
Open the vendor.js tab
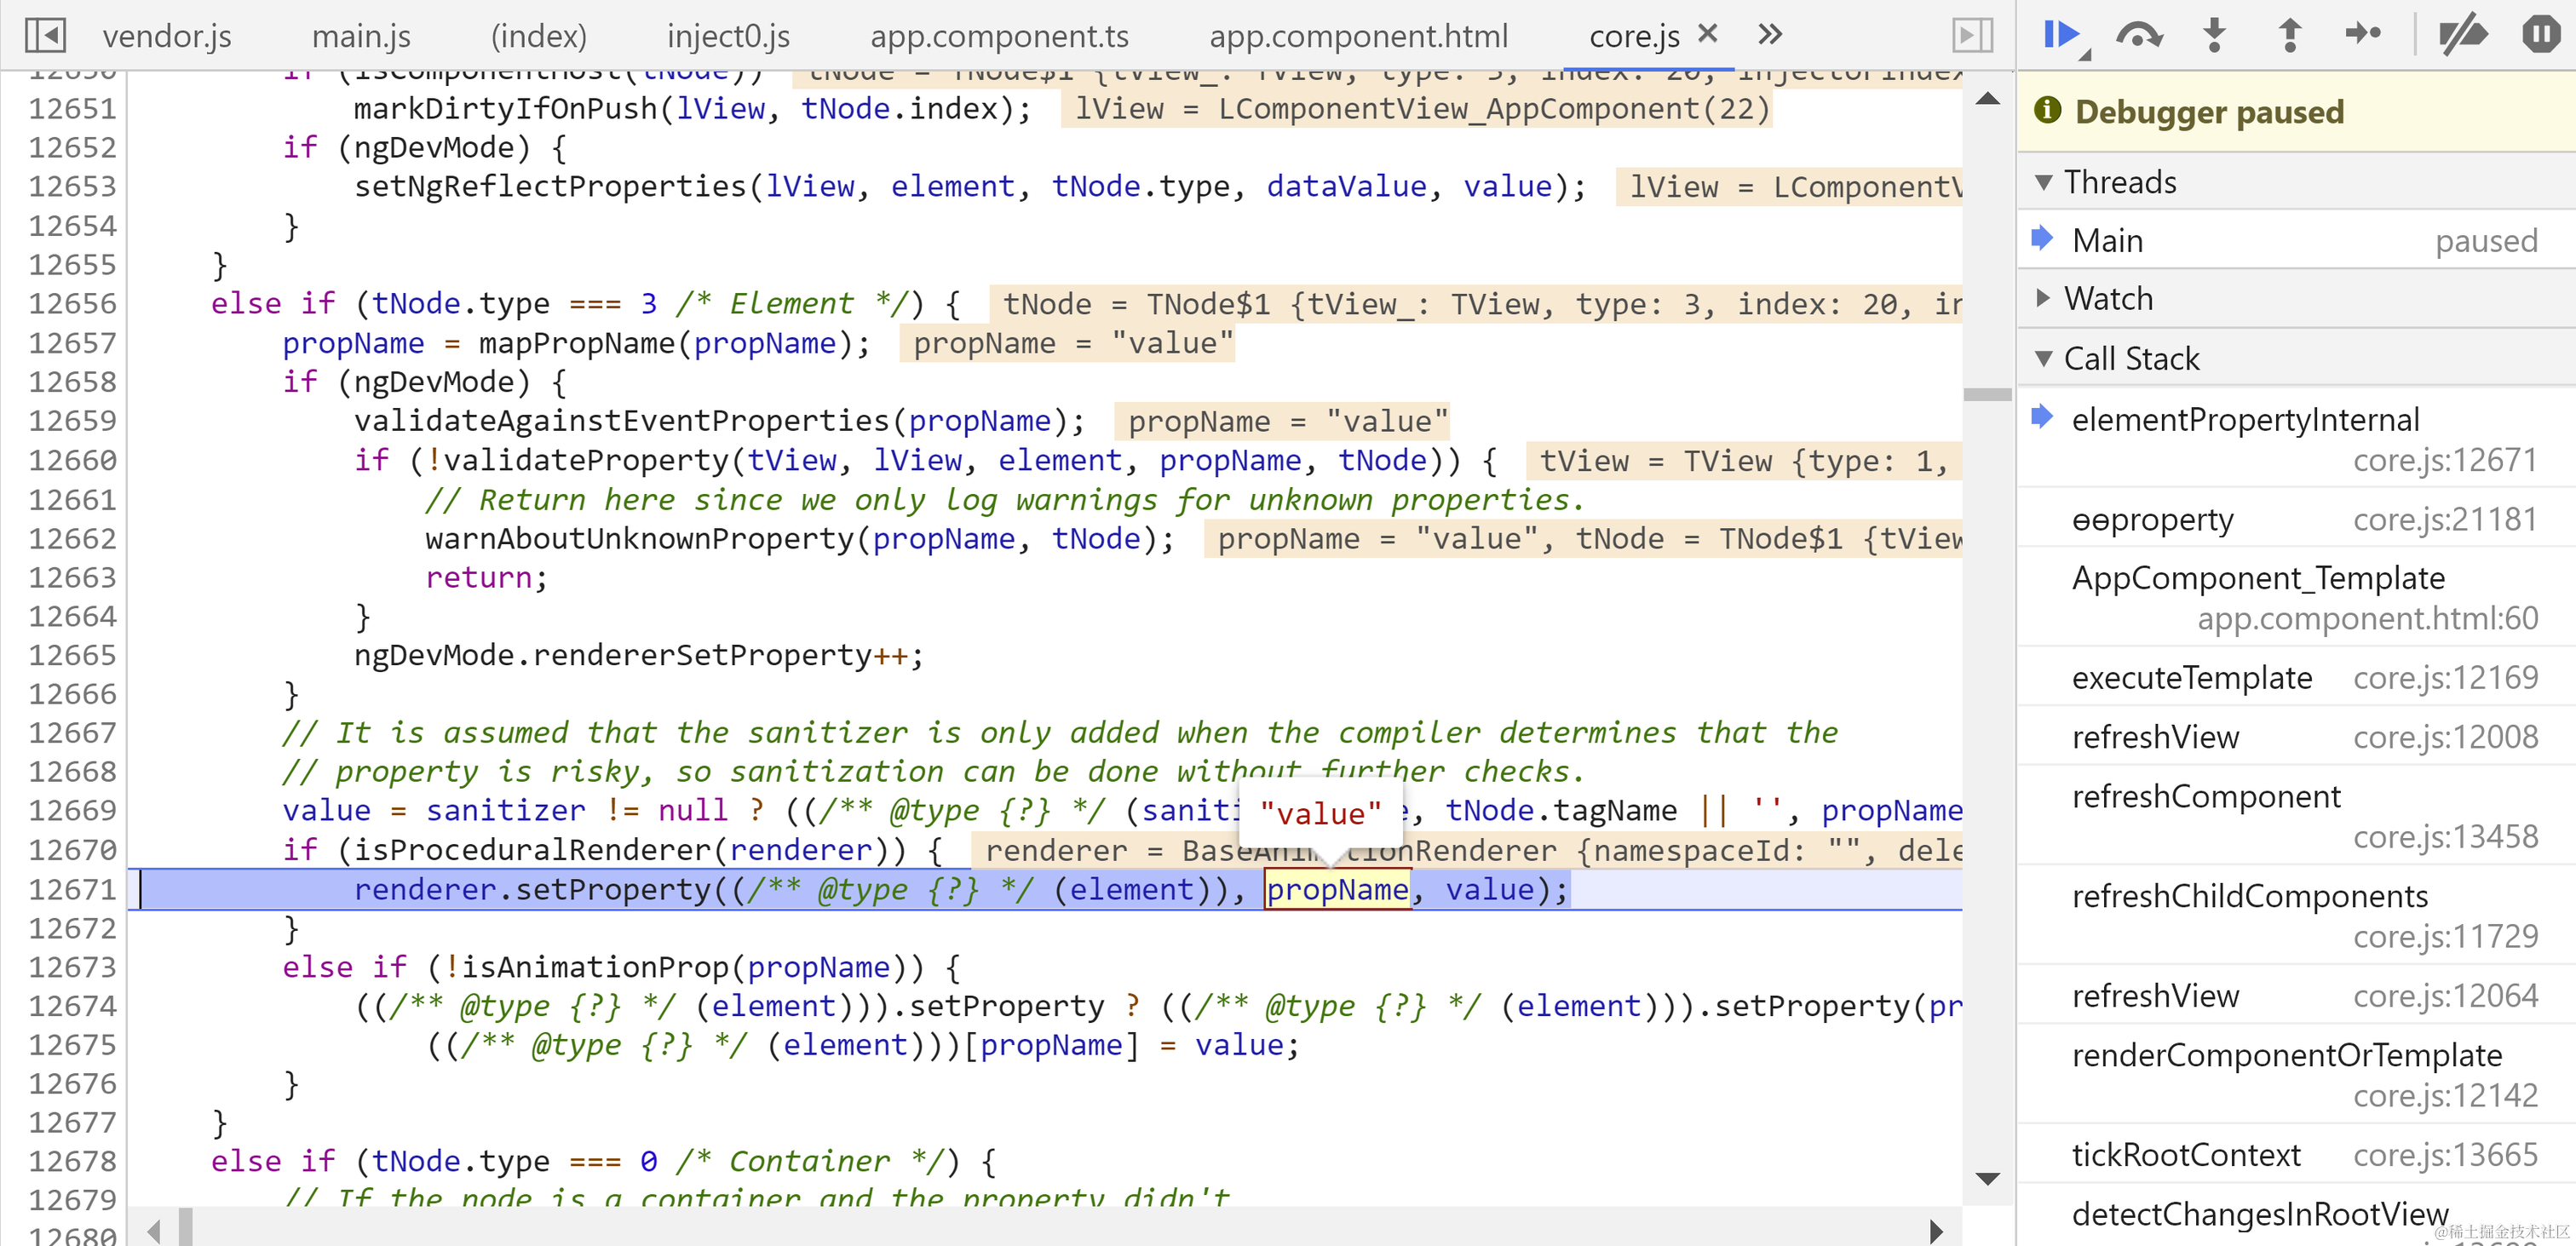167,36
